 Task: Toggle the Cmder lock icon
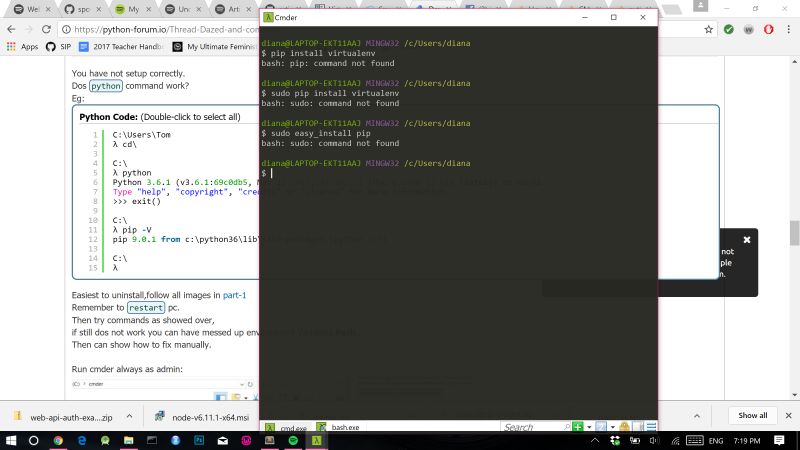(624, 427)
